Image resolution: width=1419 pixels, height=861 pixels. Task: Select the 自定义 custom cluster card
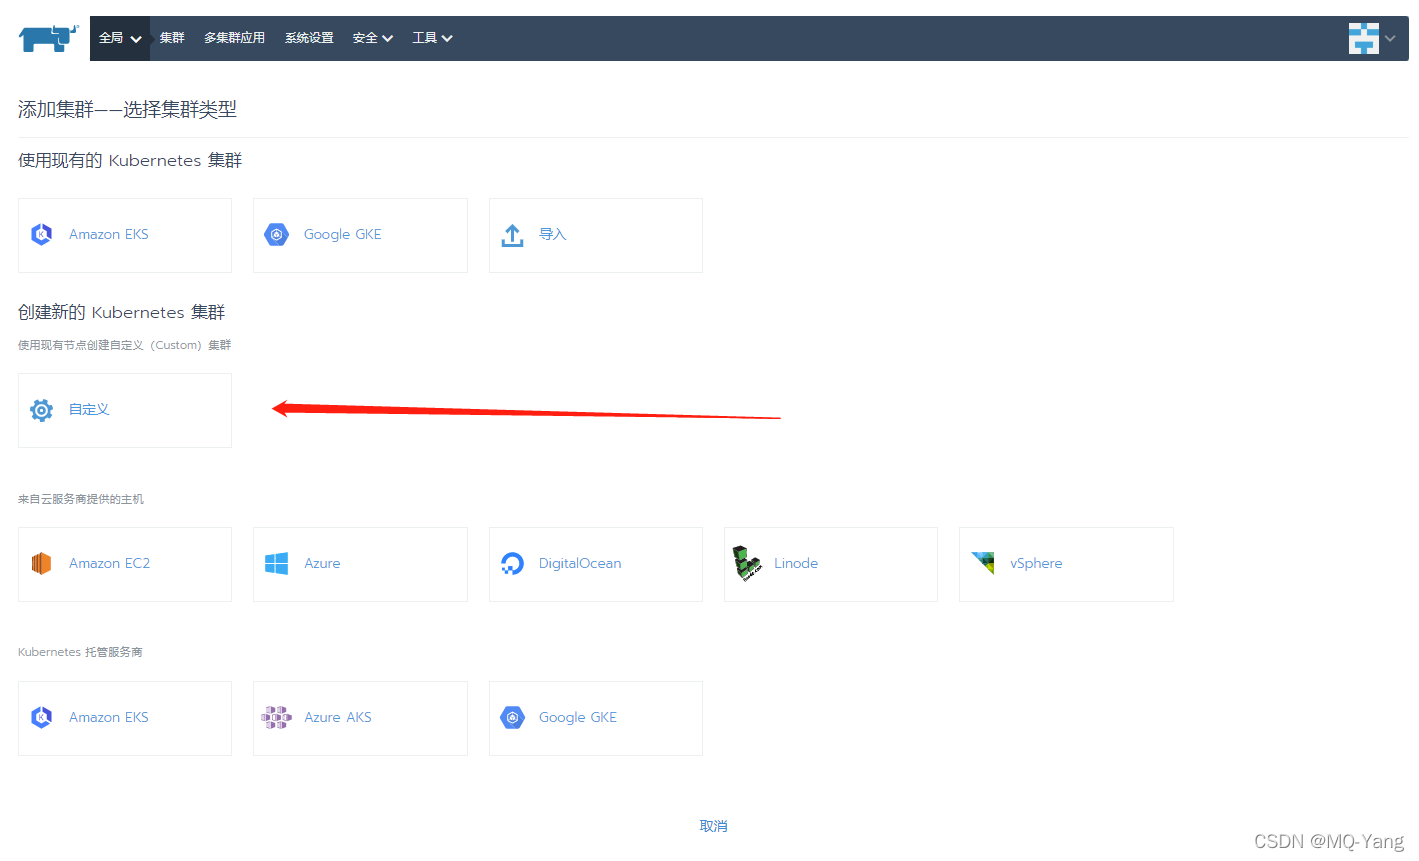click(x=125, y=410)
